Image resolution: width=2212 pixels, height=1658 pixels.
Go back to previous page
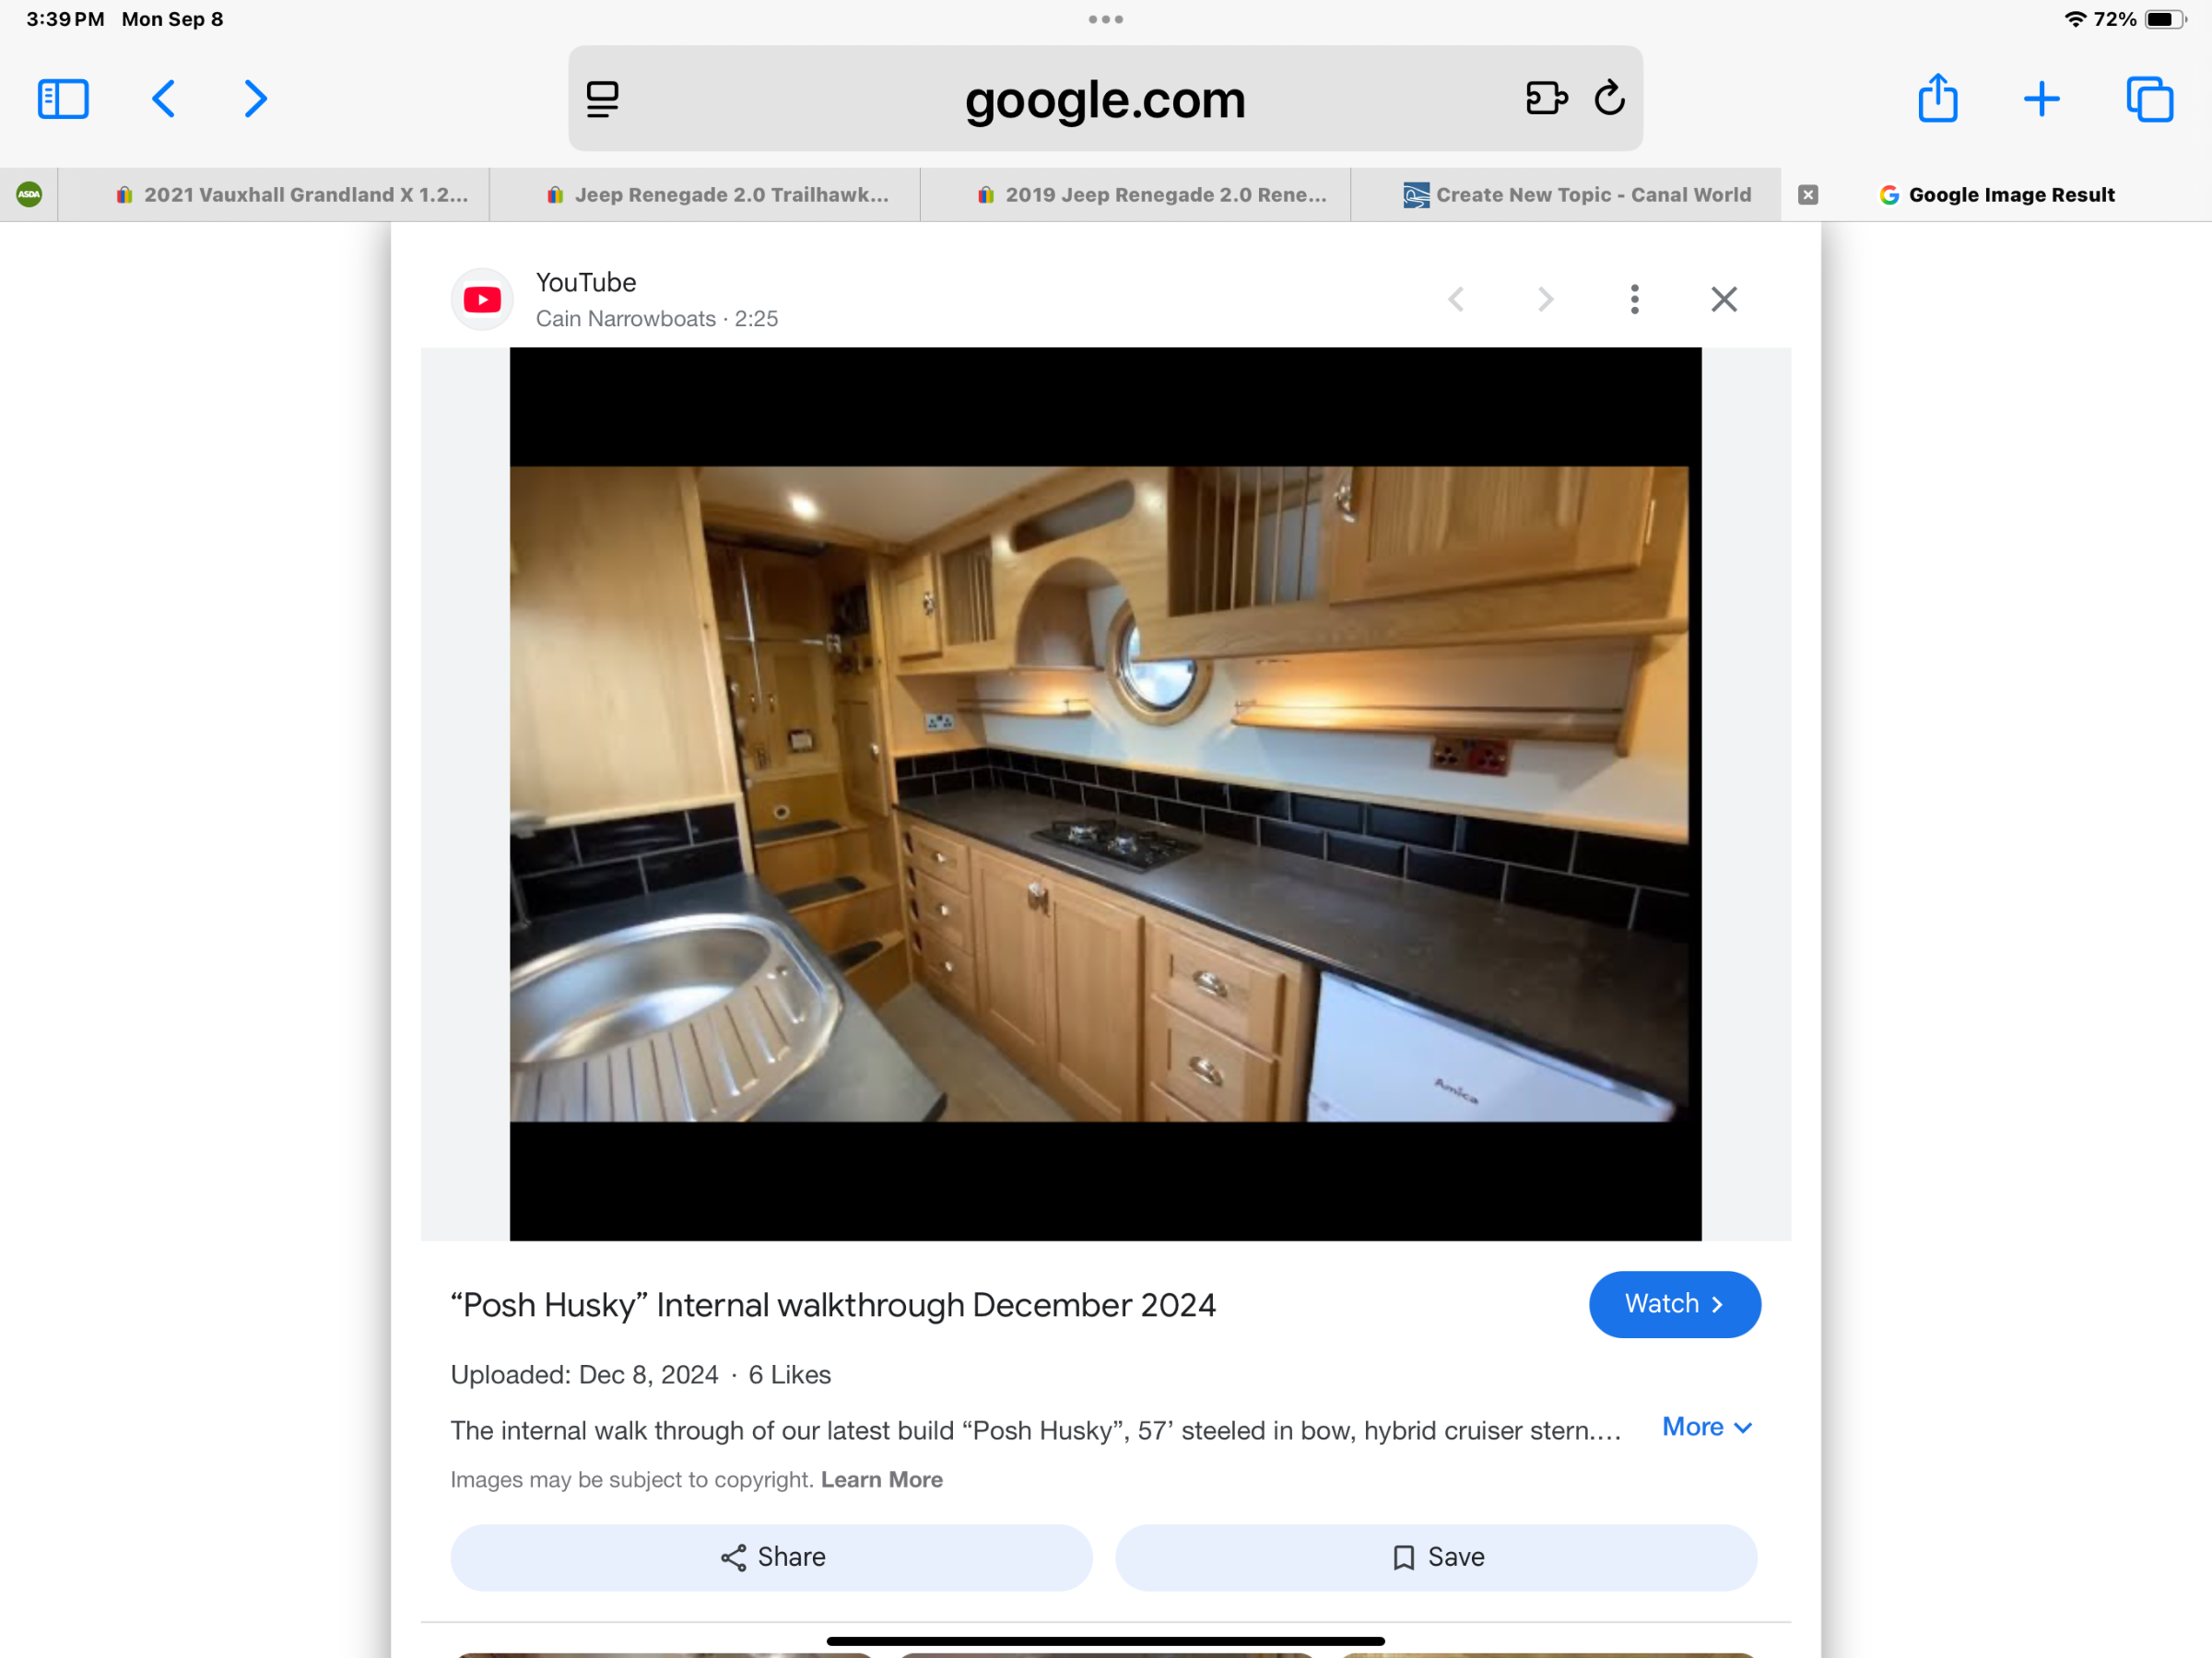tap(164, 99)
